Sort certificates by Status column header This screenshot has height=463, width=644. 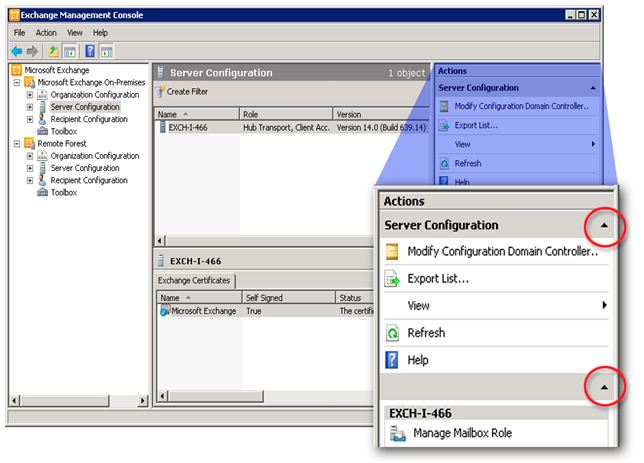355,298
